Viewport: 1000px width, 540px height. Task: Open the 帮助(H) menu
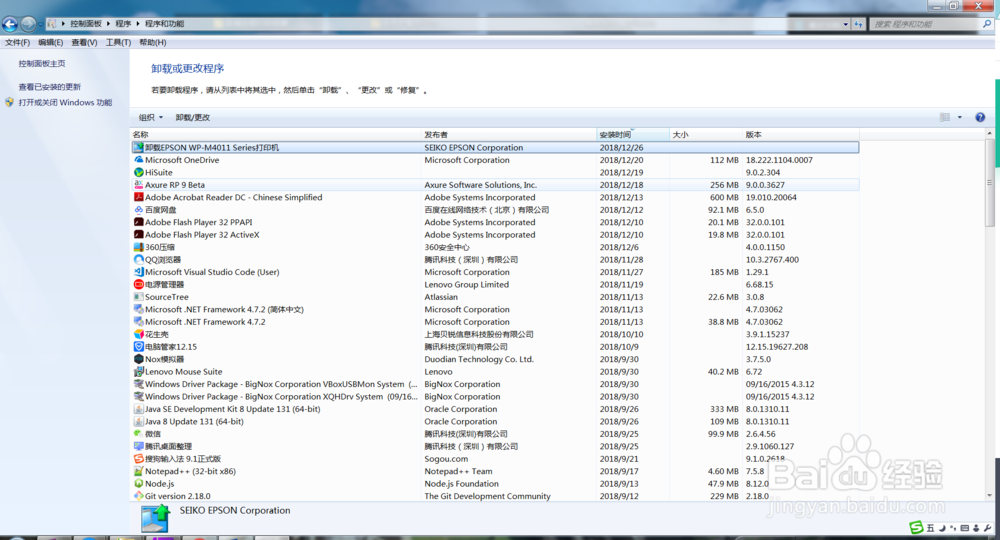(152, 43)
